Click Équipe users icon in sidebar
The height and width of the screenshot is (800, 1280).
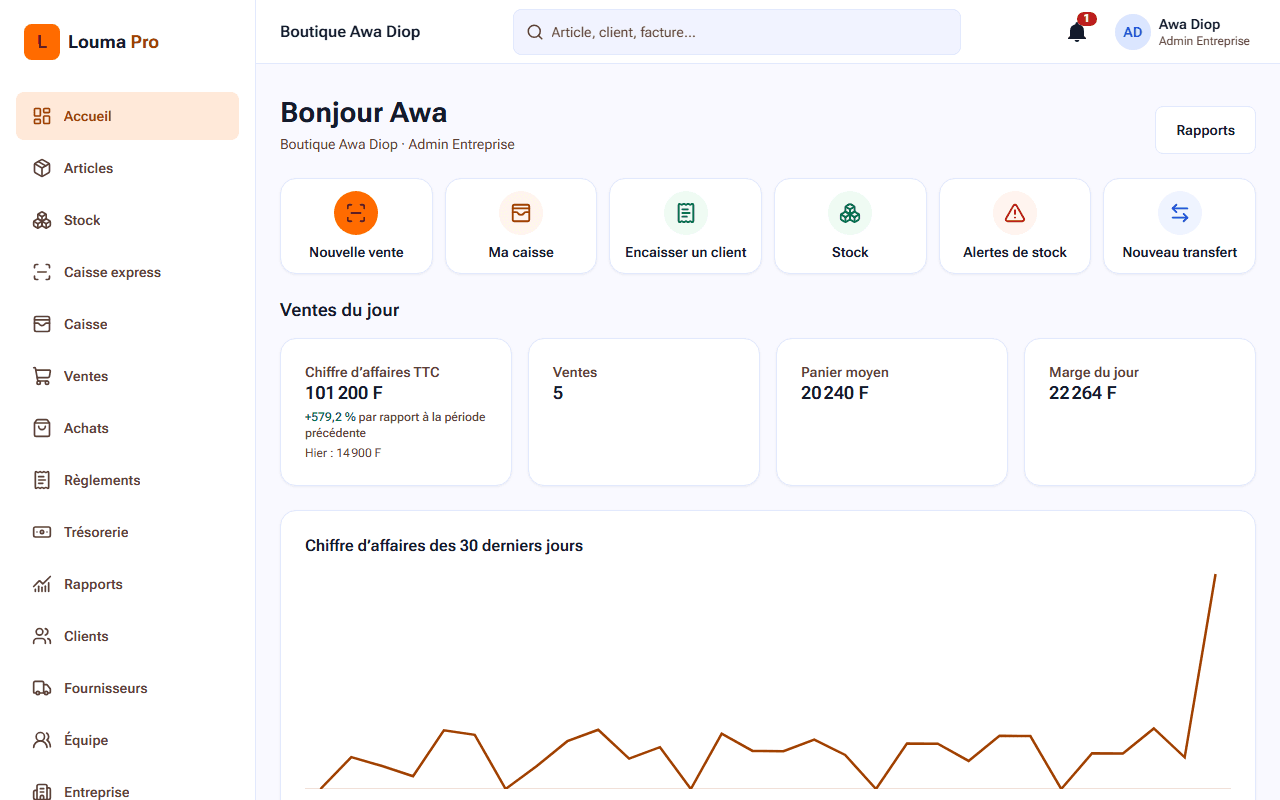click(42, 740)
